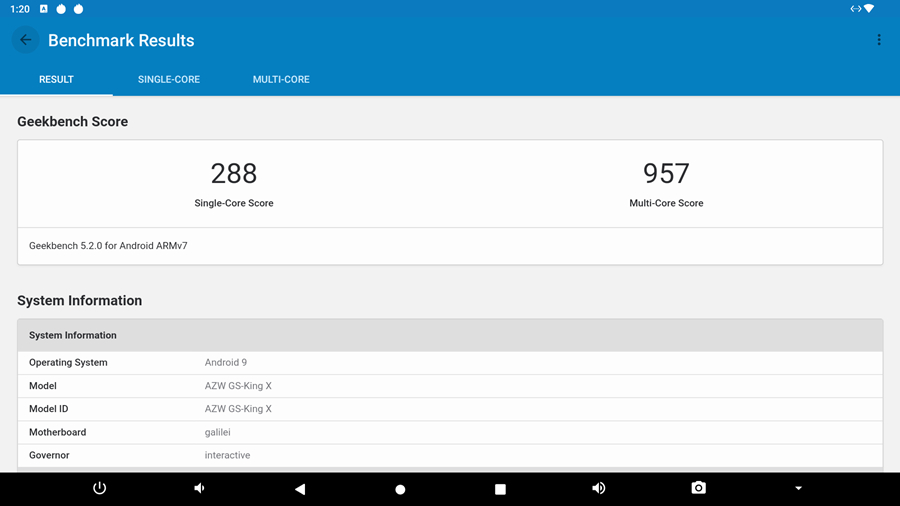Tap 'Geekbench 5.2.0 for Android ARMv7' text
This screenshot has height=506, width=900.
(108, 246)
